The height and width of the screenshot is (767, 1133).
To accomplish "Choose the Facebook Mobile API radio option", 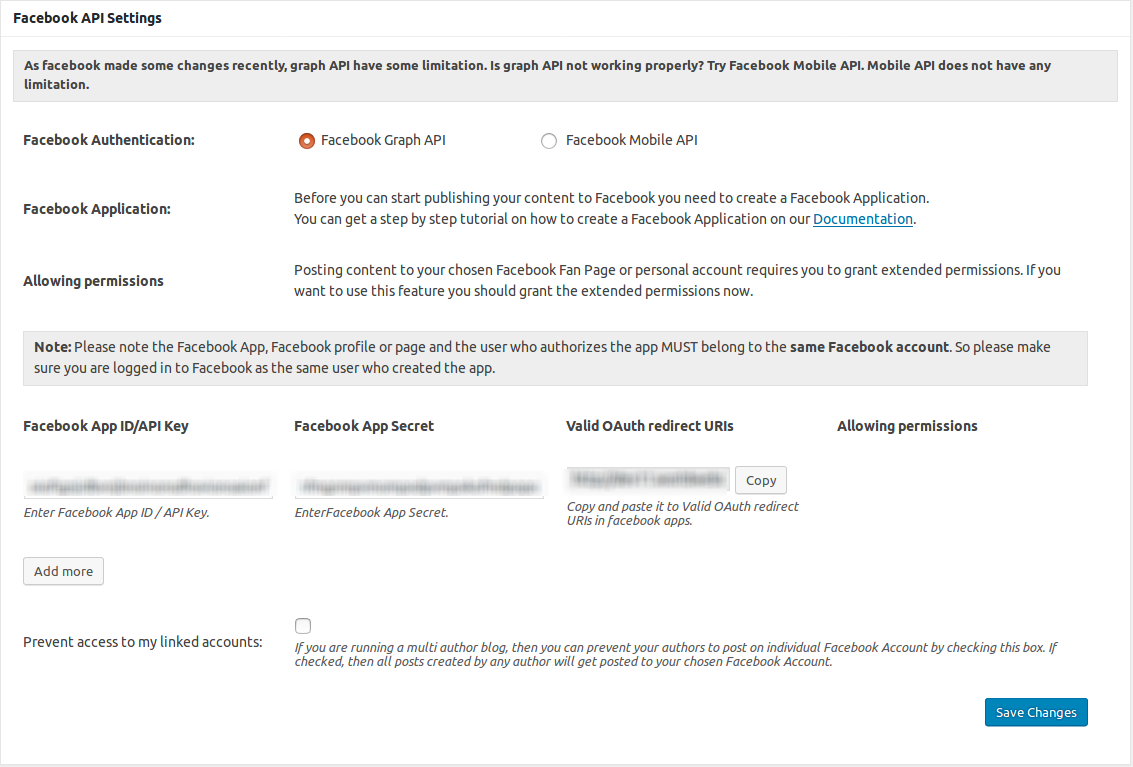I will tap(549, 141).
